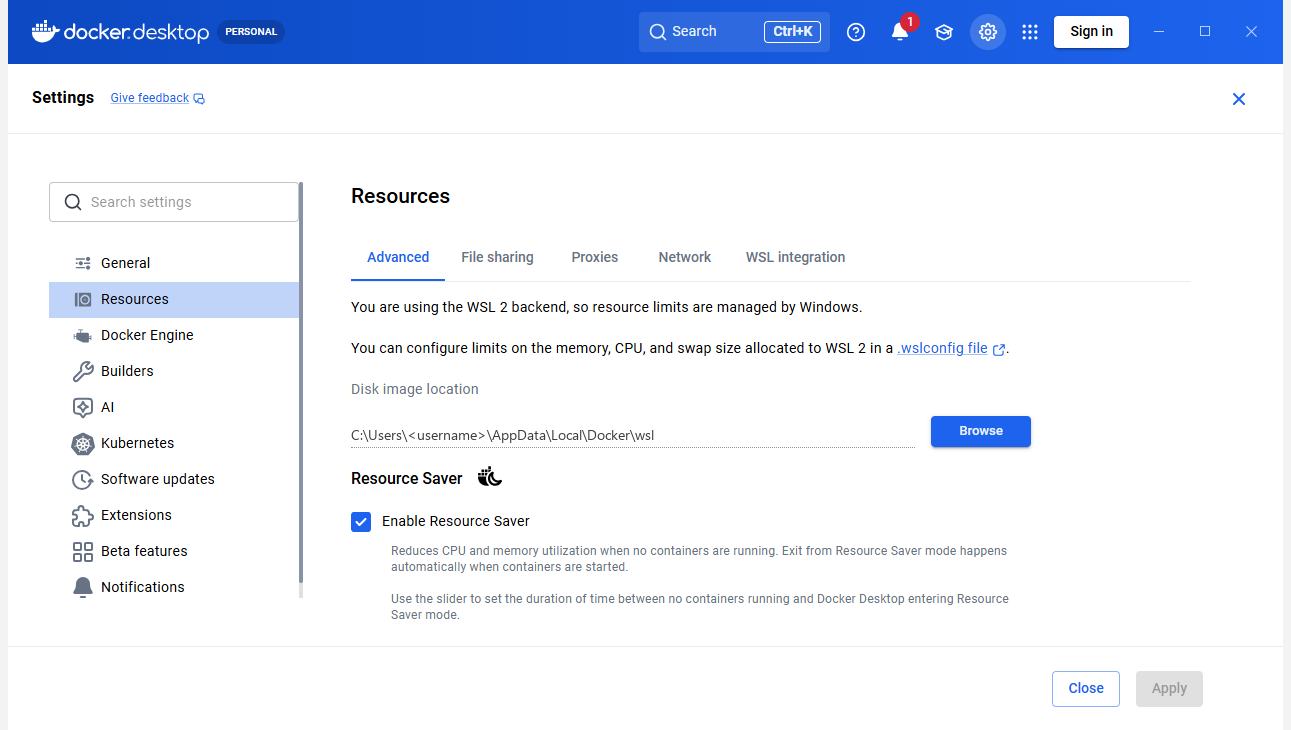Switch to the Advanced tab

(398, 257)
